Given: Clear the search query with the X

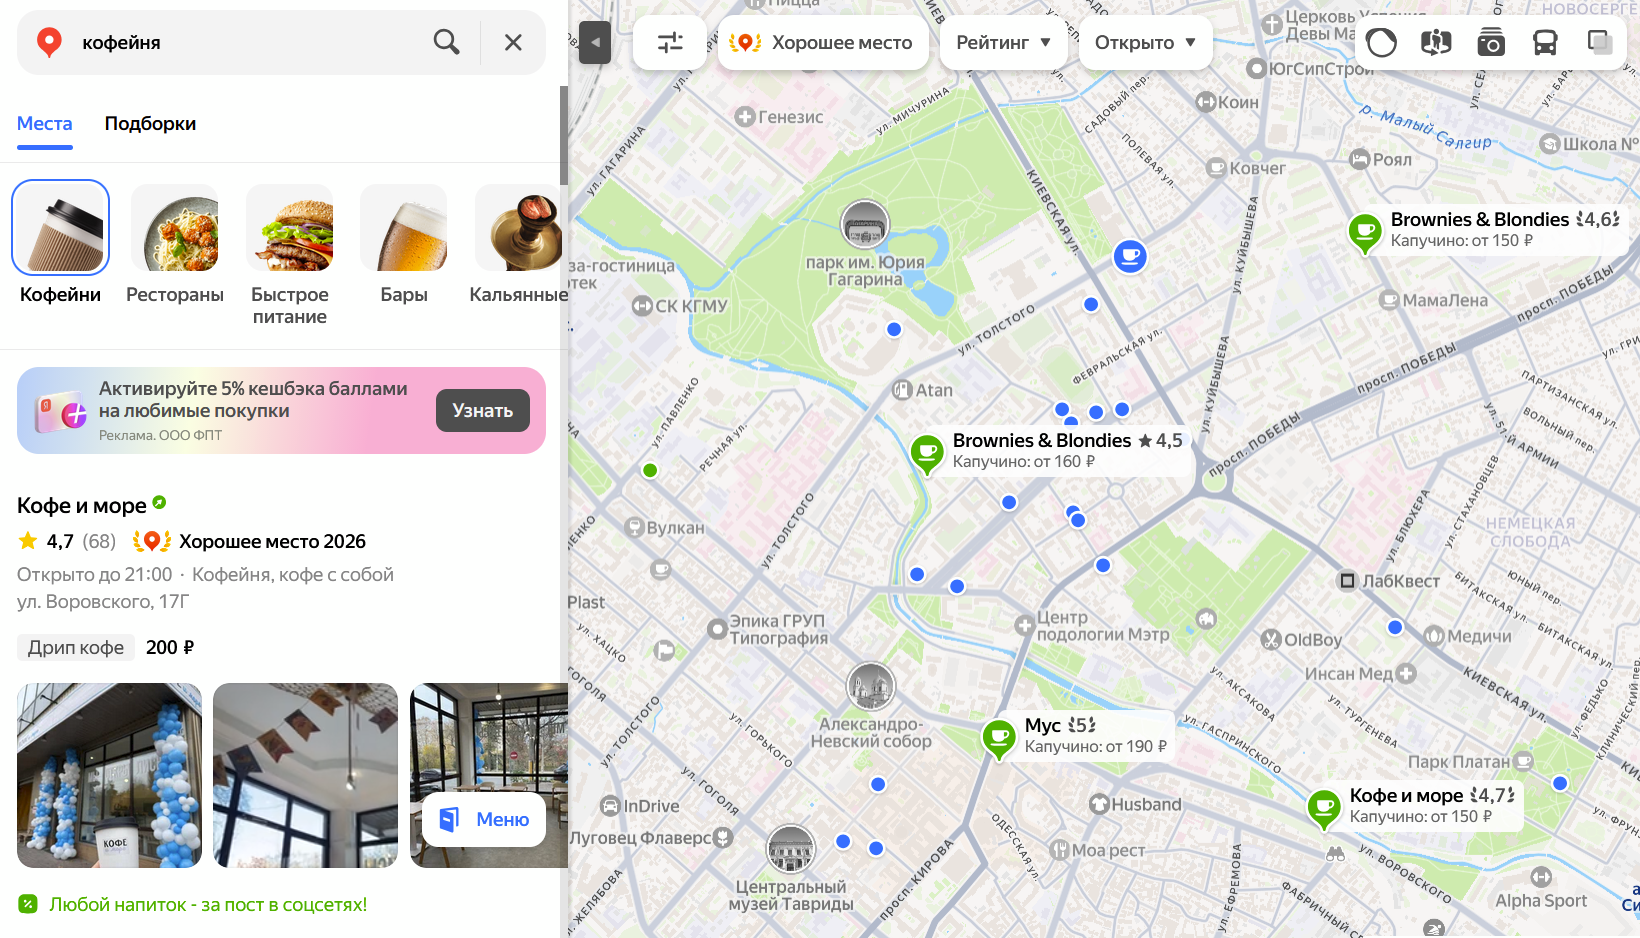Looking at the screenshot, I should [x=513, y=42].
